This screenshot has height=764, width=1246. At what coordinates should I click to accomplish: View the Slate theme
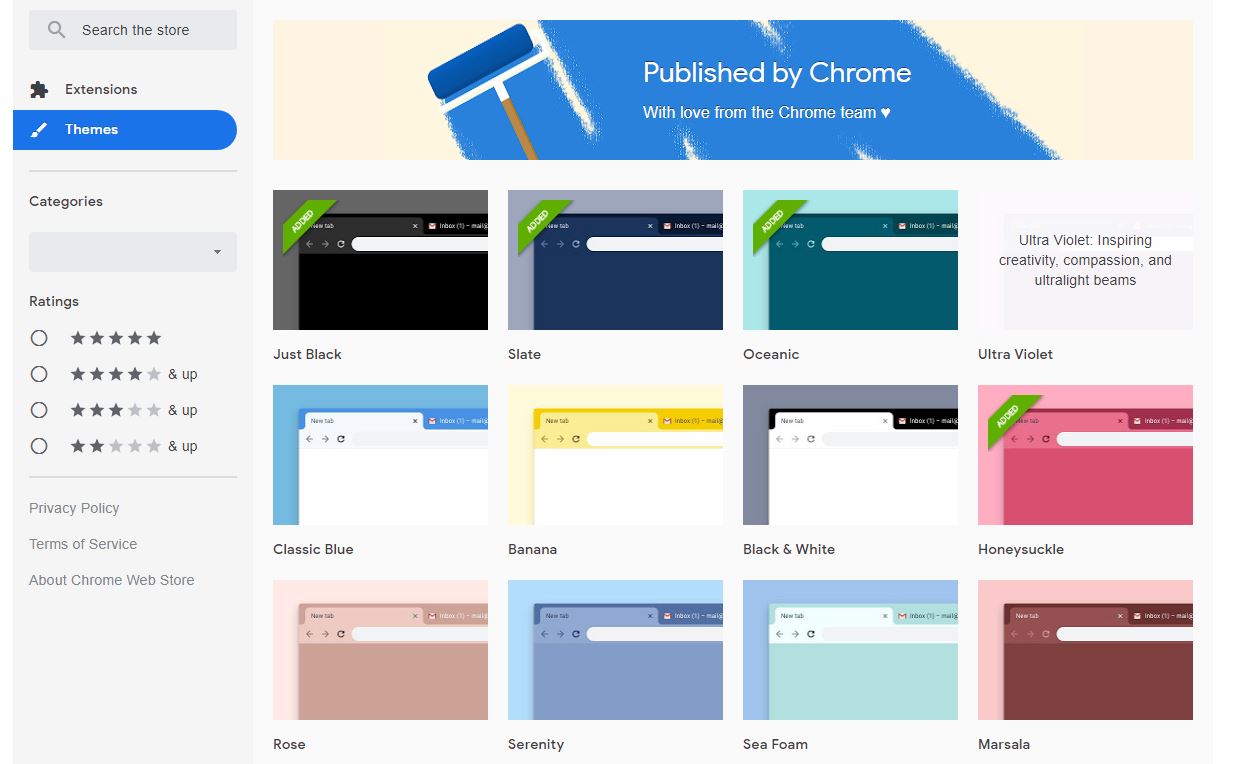[x=615, y=260]
